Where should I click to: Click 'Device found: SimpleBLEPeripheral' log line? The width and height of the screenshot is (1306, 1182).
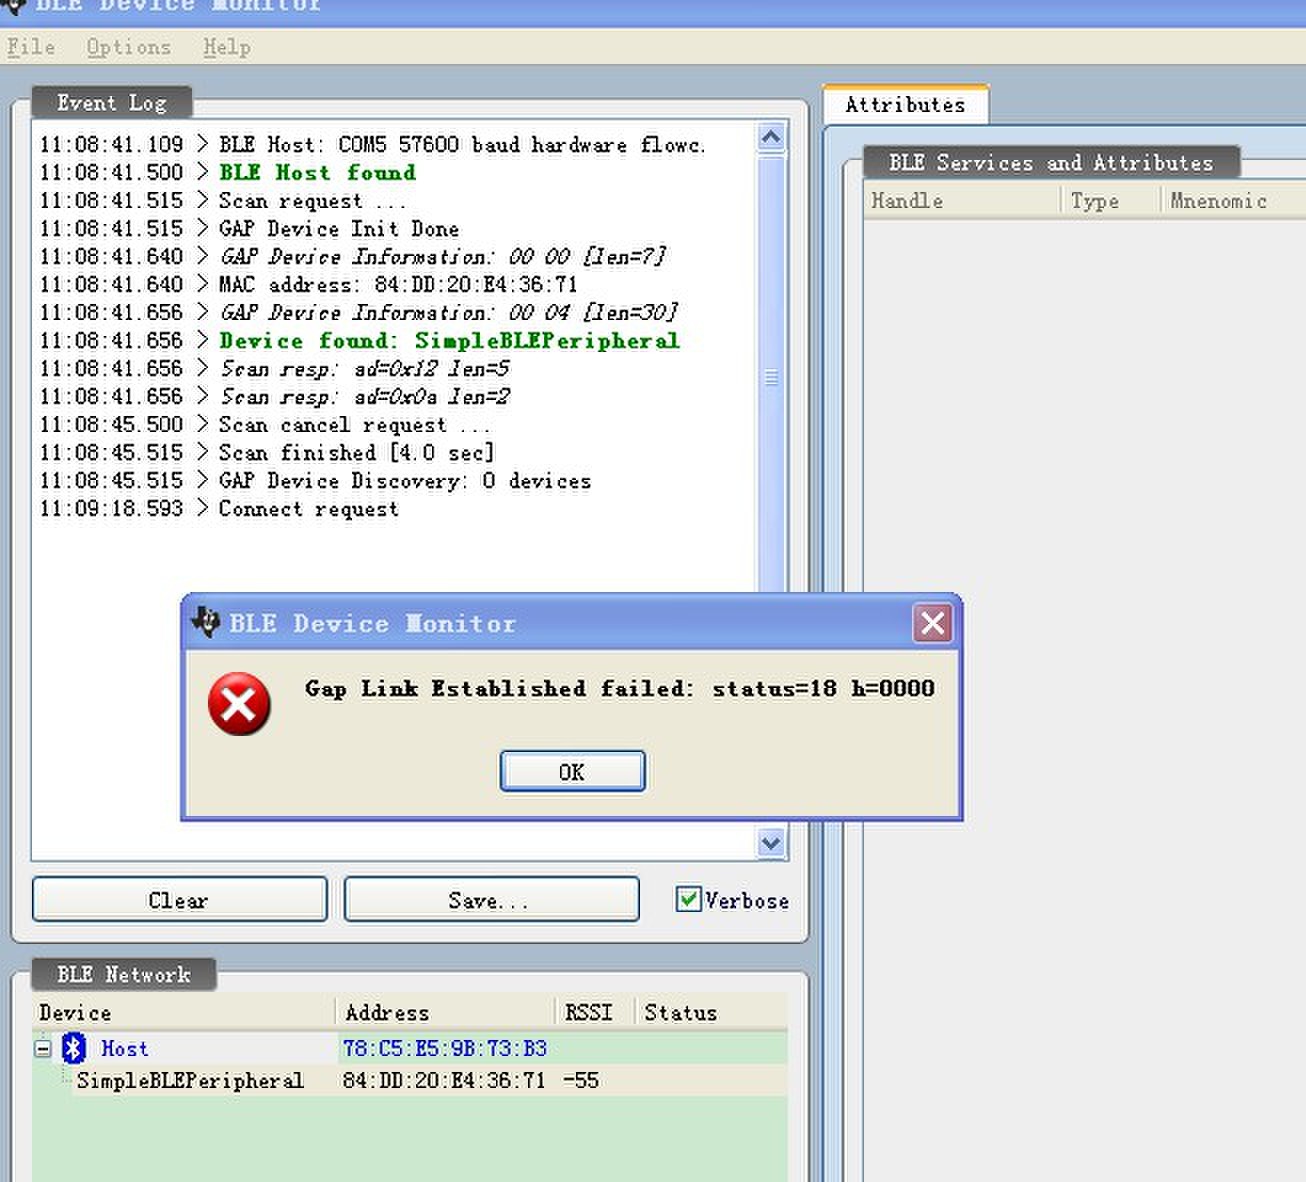click(x=360, y=341)
